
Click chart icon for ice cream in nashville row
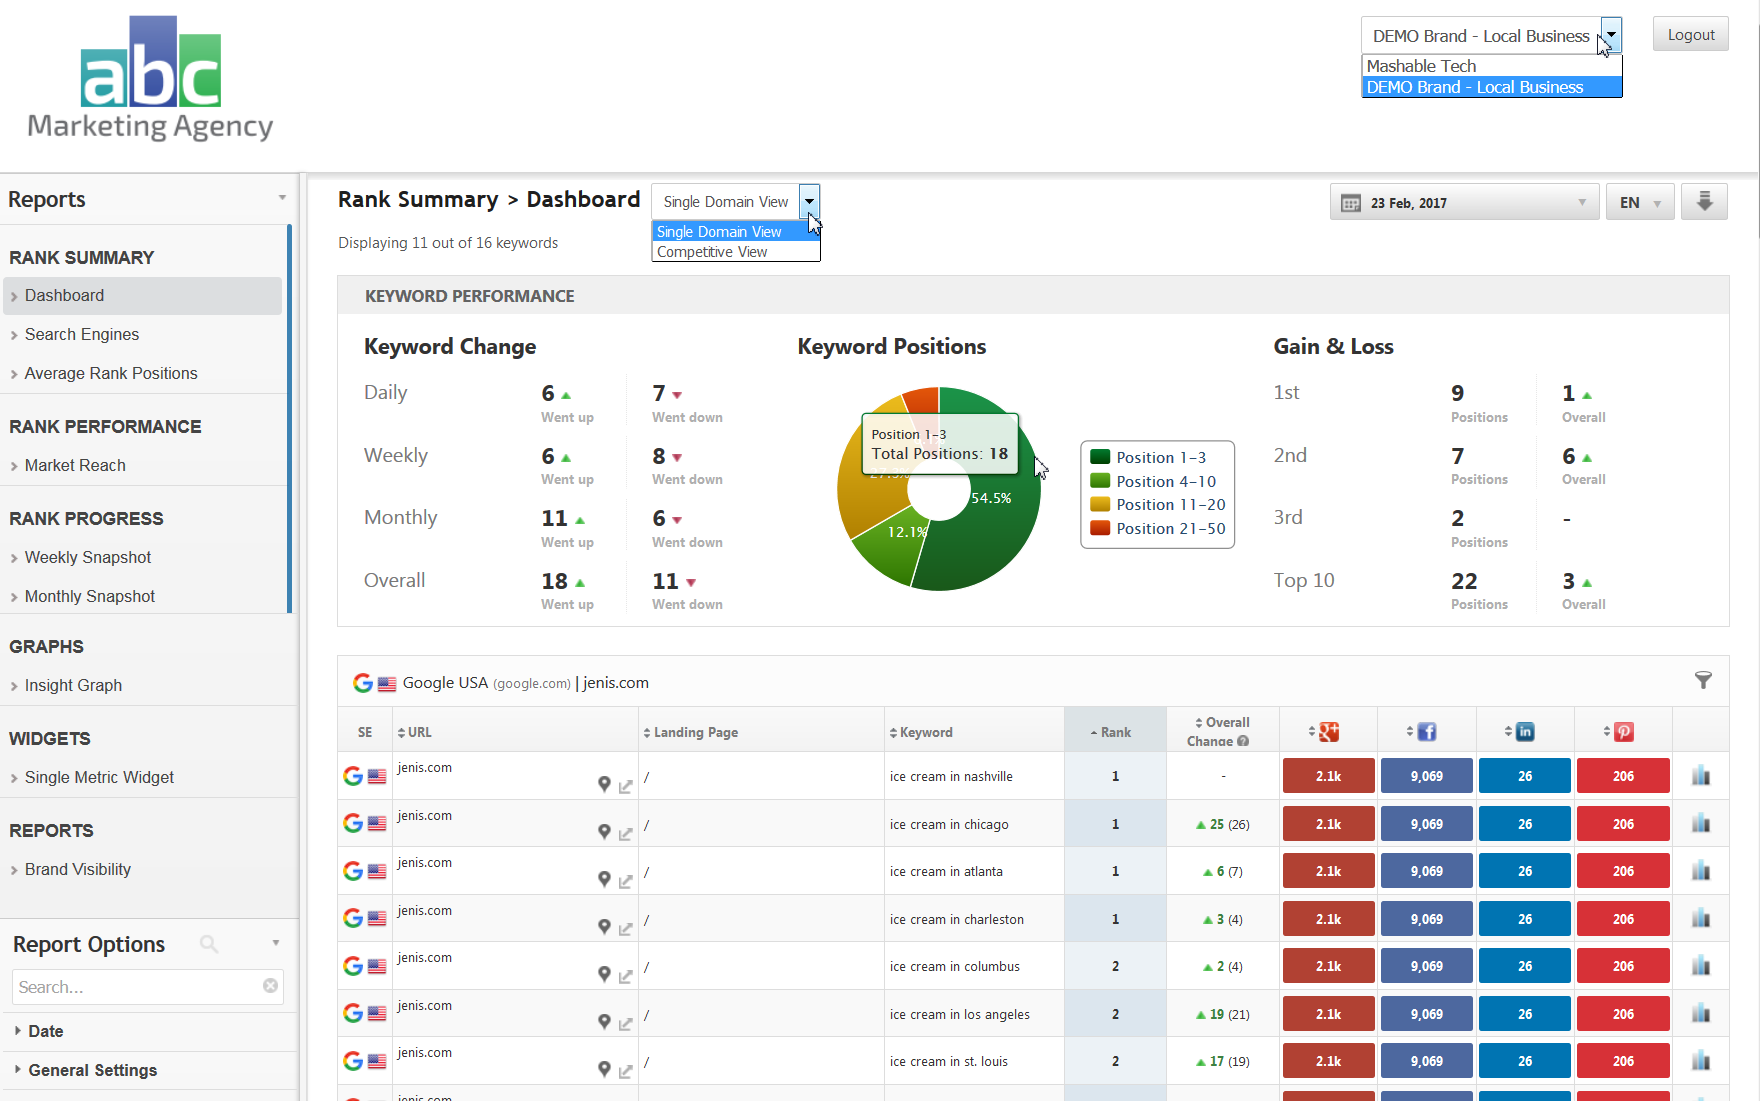(x=1700, y=776)
